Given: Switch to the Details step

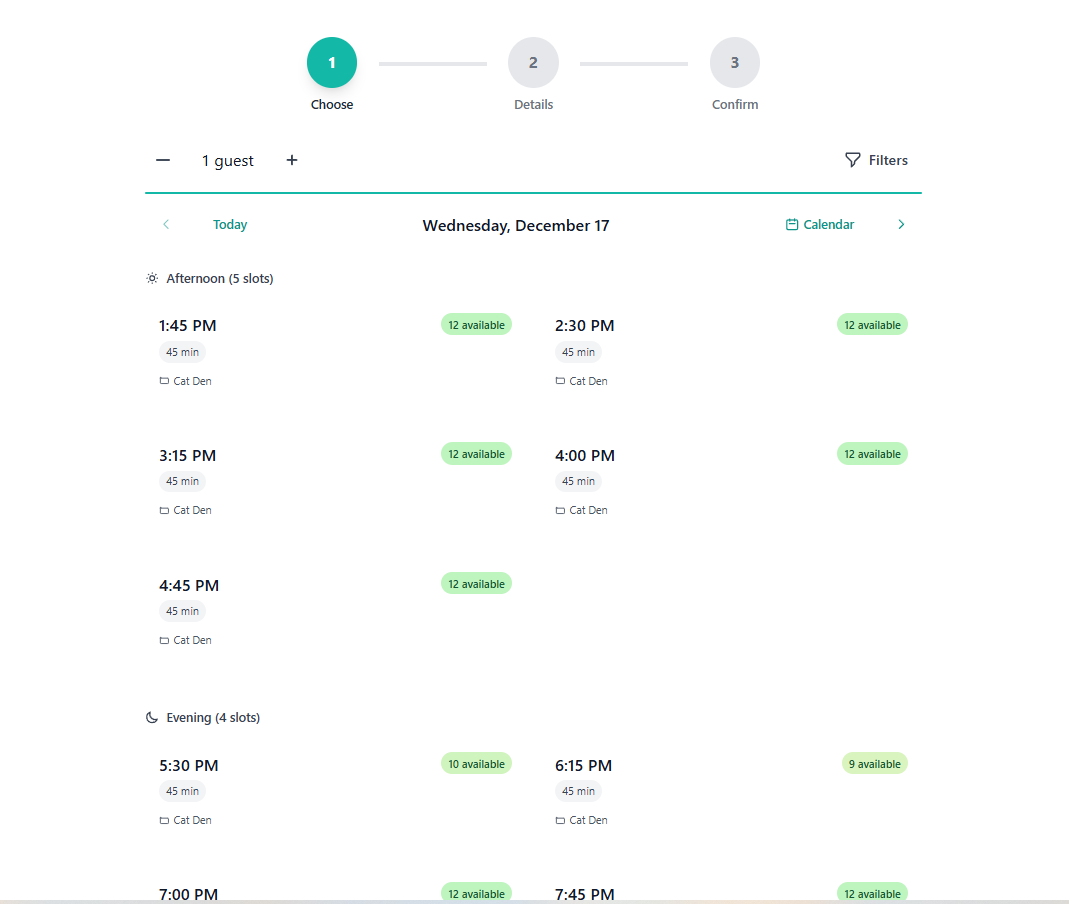Looking at the screenshot, I should point(533,62).
